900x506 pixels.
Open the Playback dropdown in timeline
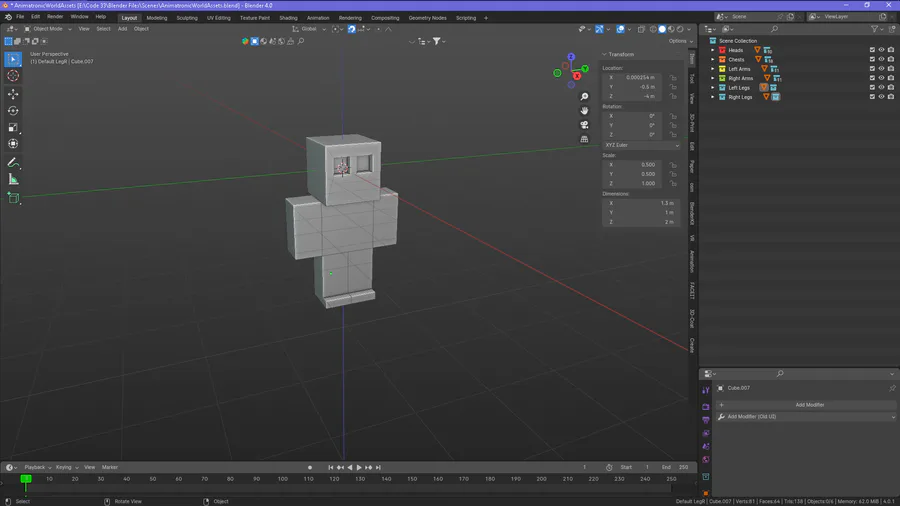point(37,468)
